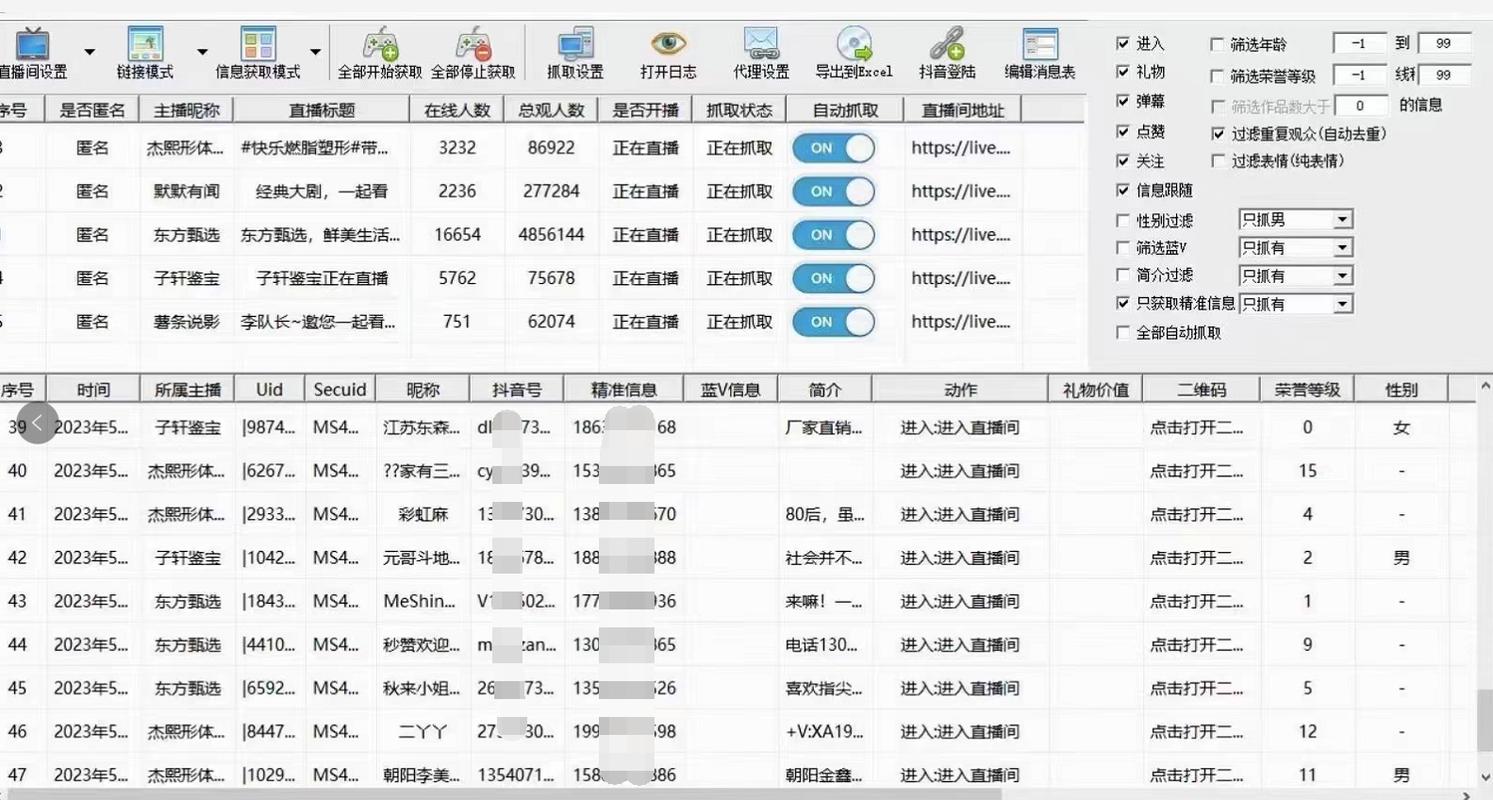This screenshot has width=1493, height=800.
Task: Uncheck the 信息跟随 checkbox
Action: [x=1123, y=190]
